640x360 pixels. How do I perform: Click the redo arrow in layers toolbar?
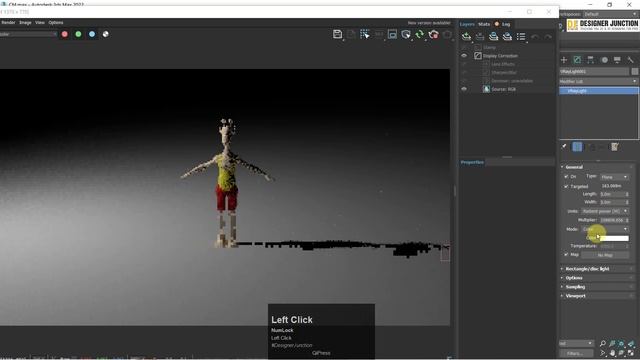[x=548, y=37]
